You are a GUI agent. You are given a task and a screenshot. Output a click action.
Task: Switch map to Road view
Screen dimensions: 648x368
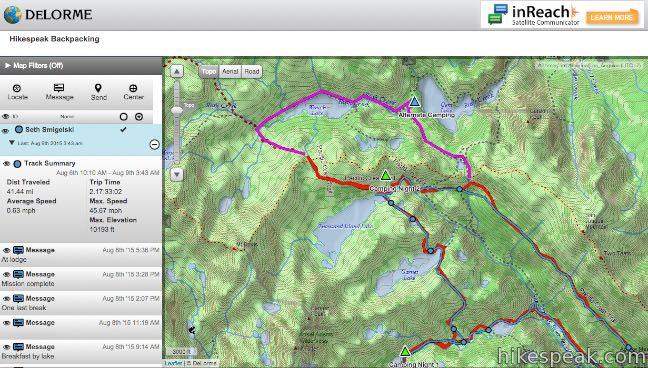point(252,72)
